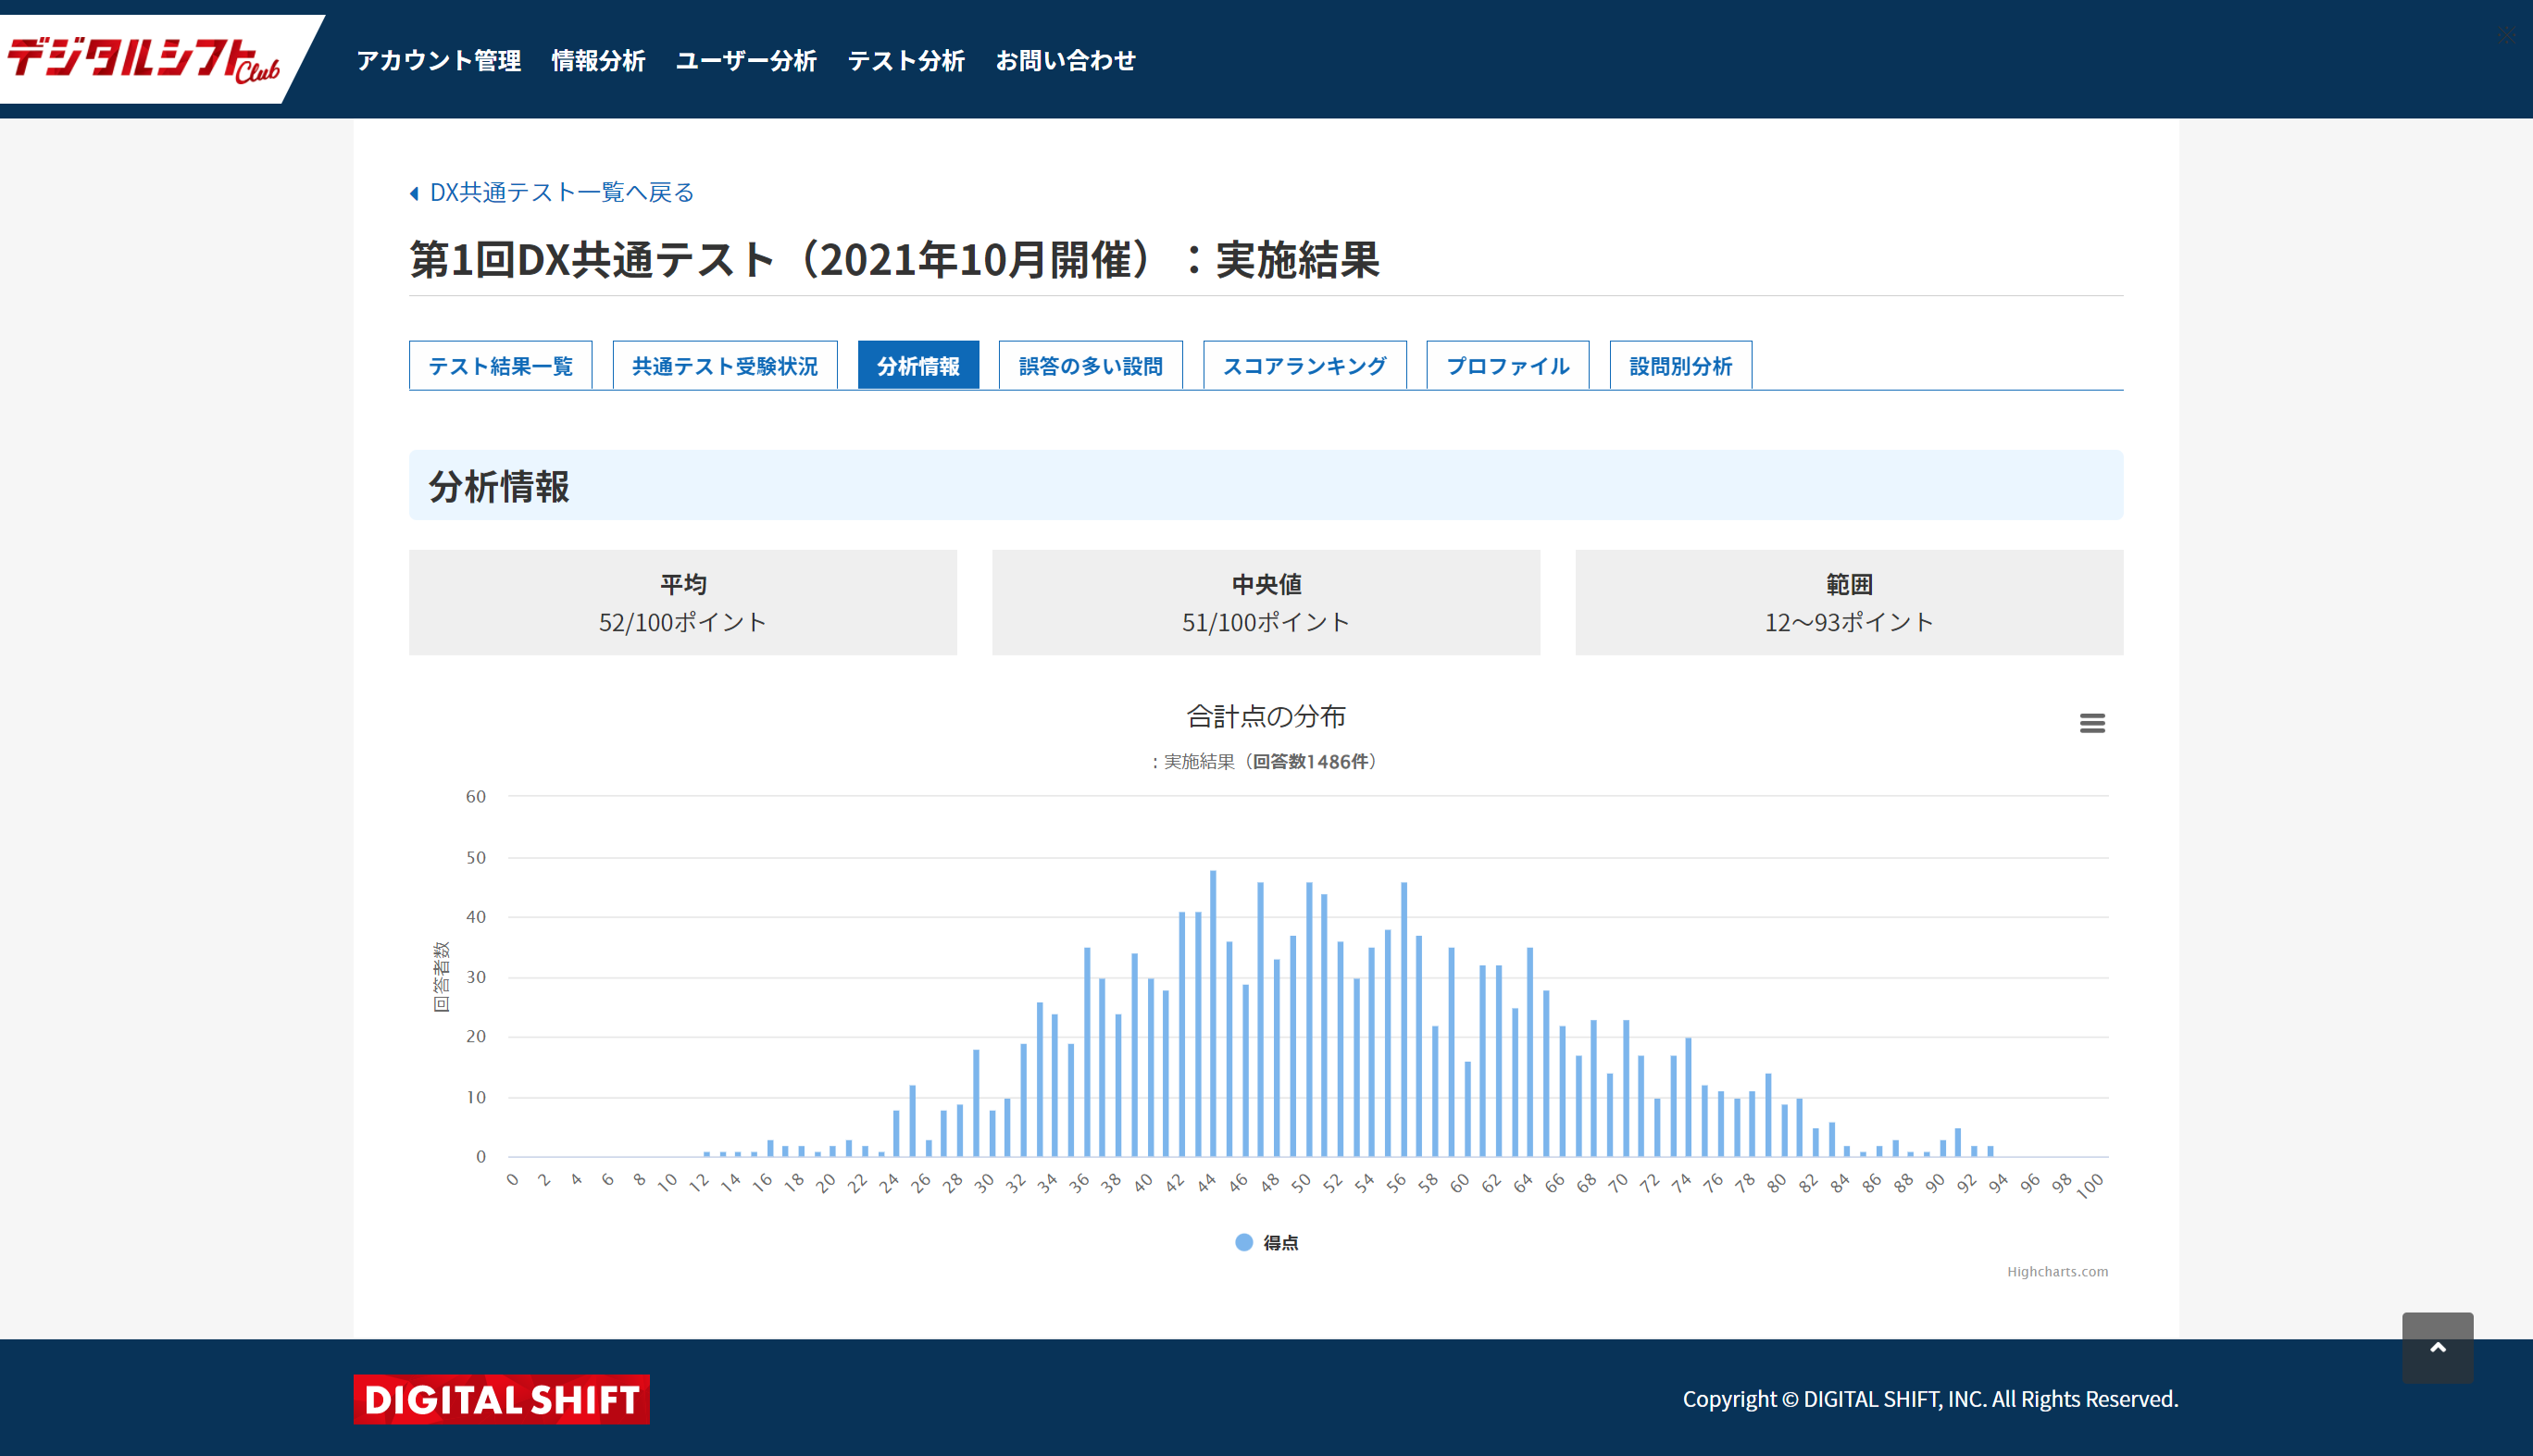This screenshot has height=1456, width=2533.
Task: Open the スコアランキング tab
Action: tap(1304, 366)
